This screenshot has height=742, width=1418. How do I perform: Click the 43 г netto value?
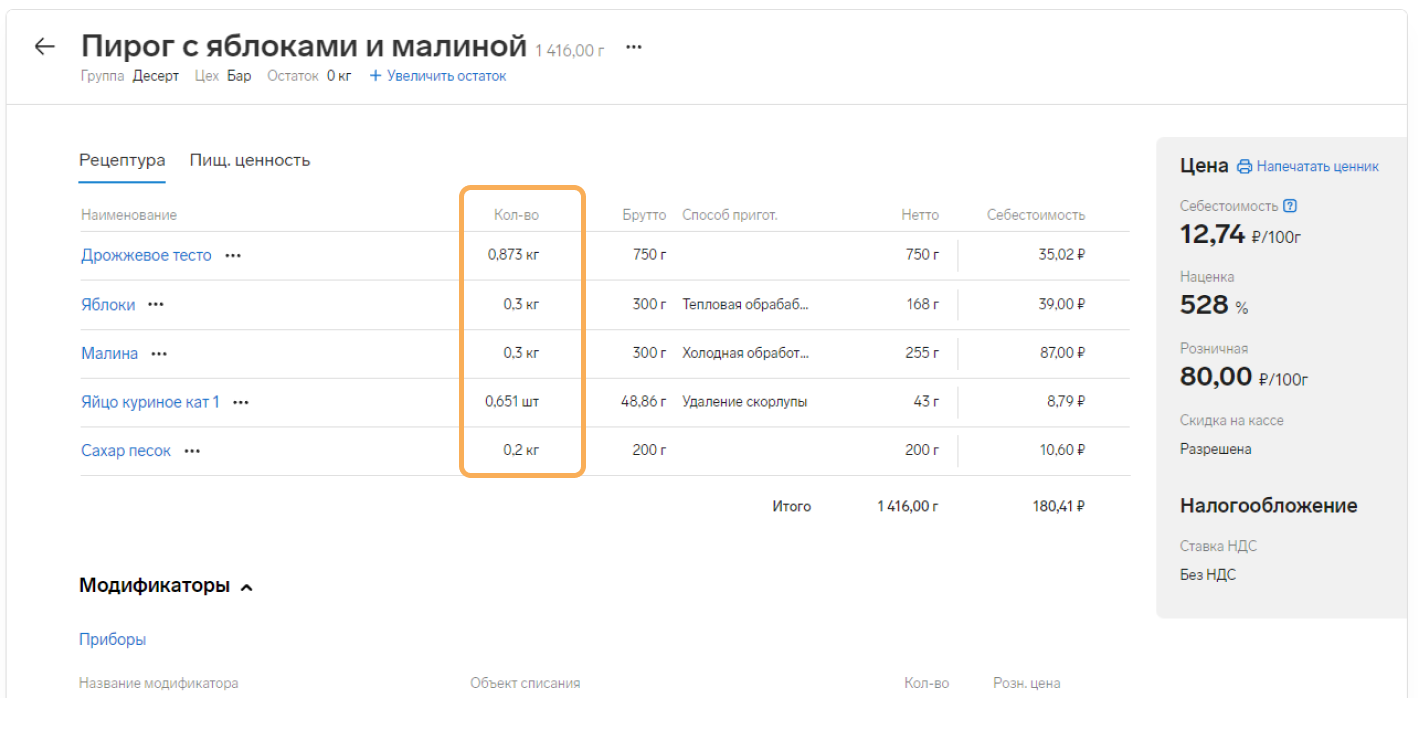927,402
